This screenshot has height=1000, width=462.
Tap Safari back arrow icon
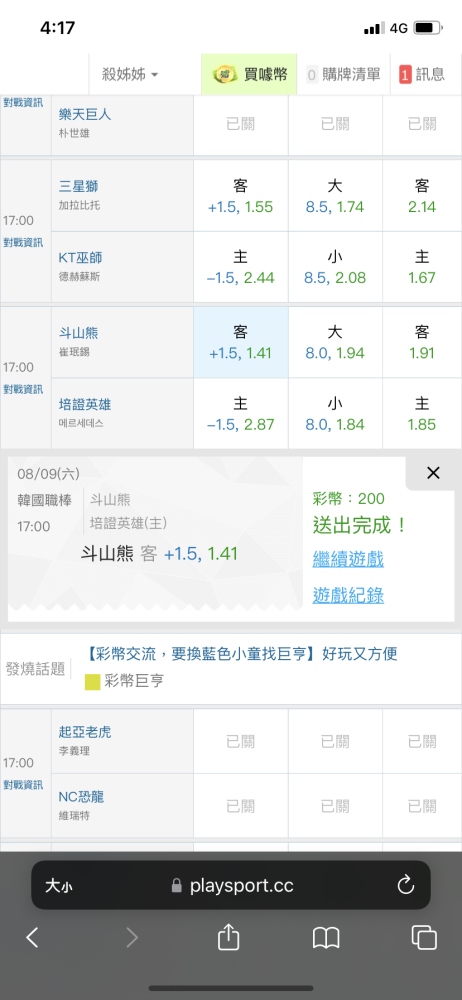[x=33, y=938]
